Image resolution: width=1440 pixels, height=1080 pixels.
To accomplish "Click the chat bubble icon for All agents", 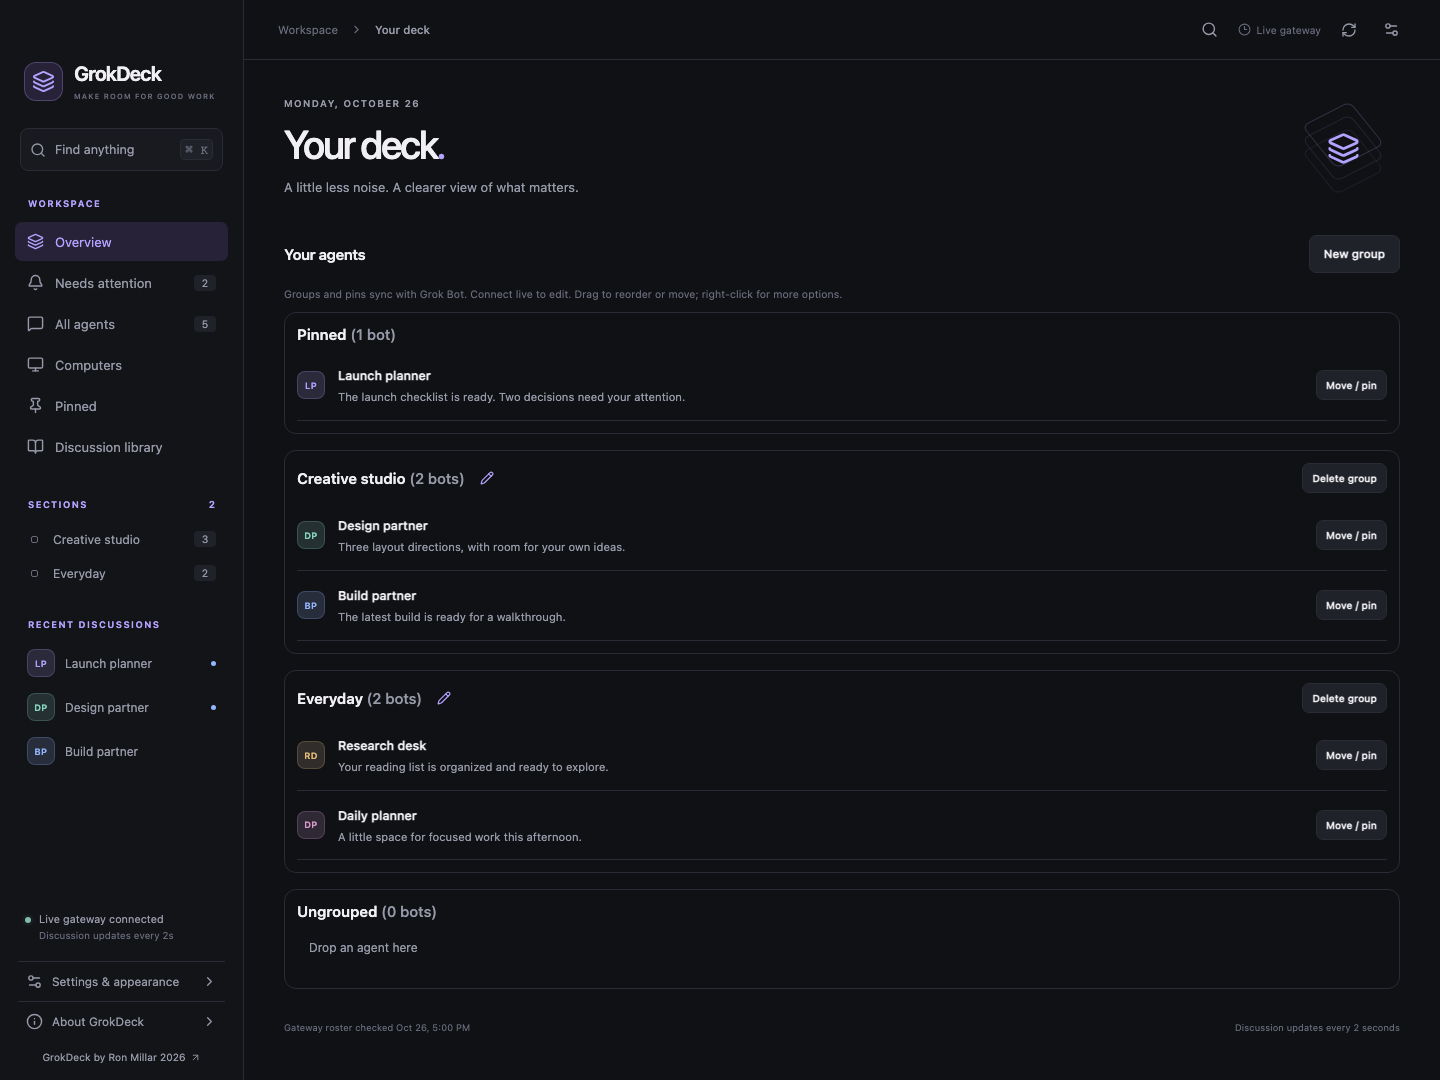I will pos(35,324).
